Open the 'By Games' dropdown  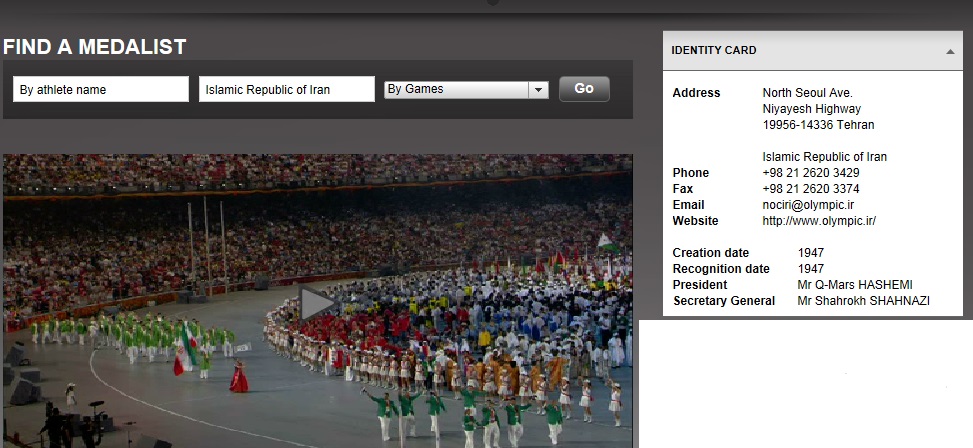466,89
